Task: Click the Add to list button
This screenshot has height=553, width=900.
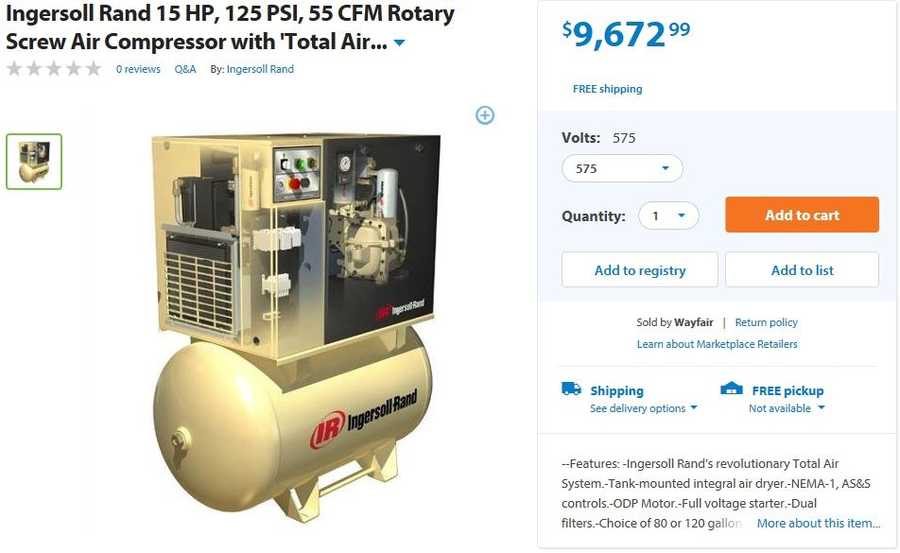Action: [x=802, y=270]
